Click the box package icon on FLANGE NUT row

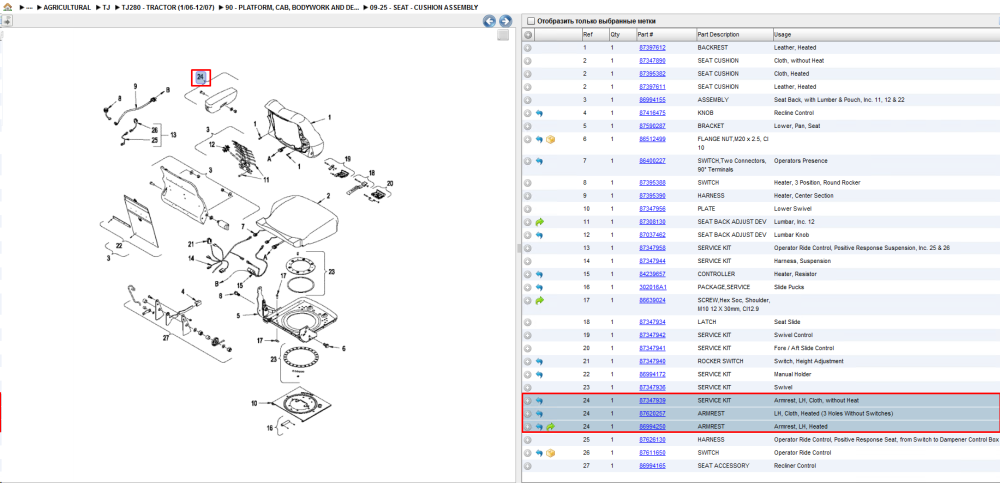[x=551, y=139]
